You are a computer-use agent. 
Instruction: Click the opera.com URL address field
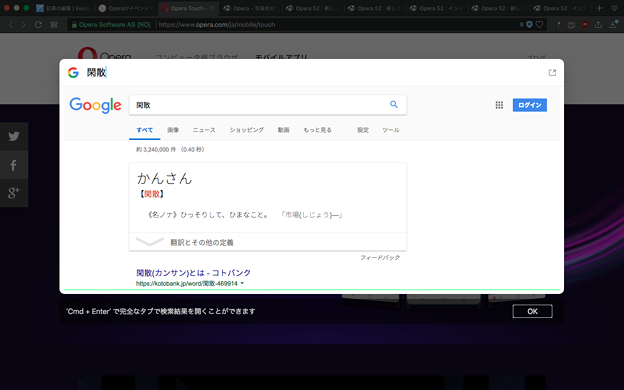pyautogui.click(x=217, y=25)
